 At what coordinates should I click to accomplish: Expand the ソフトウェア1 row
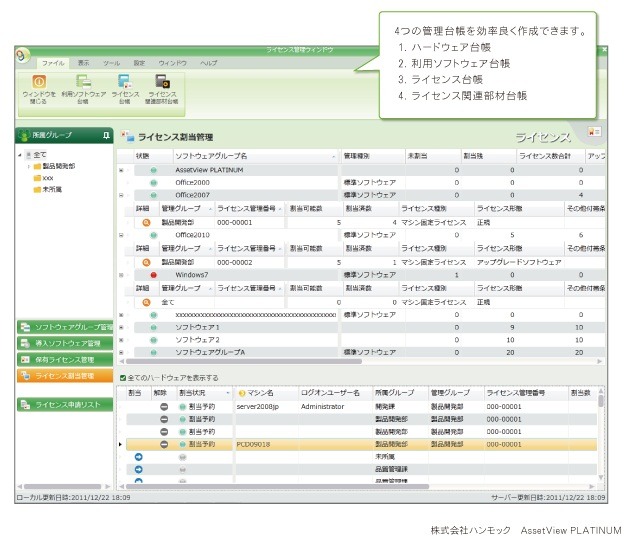pyautogui.click(x=121, y=328)
